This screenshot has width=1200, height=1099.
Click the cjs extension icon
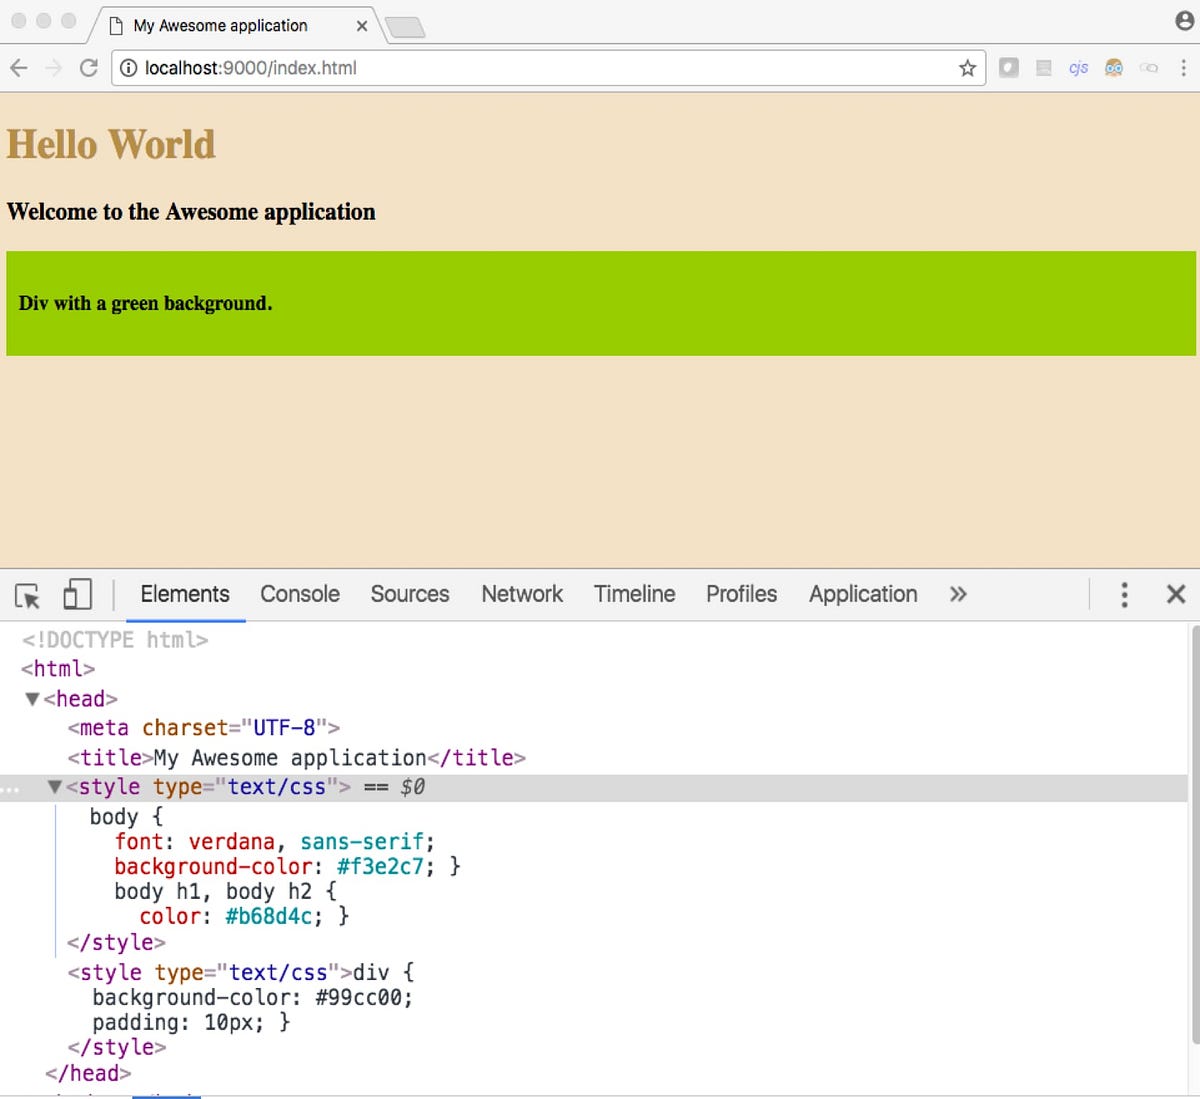pyautogui.click(x=1078, y=68)
